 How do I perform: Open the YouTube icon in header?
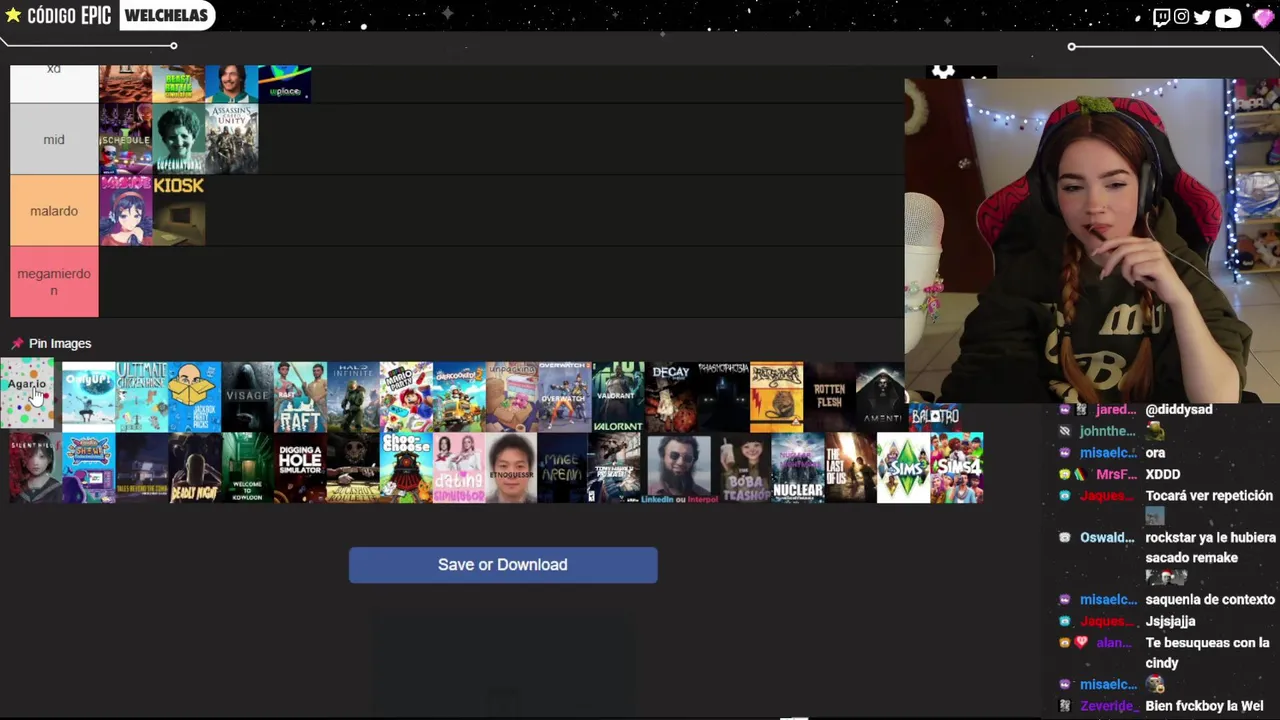point(1228,17)
